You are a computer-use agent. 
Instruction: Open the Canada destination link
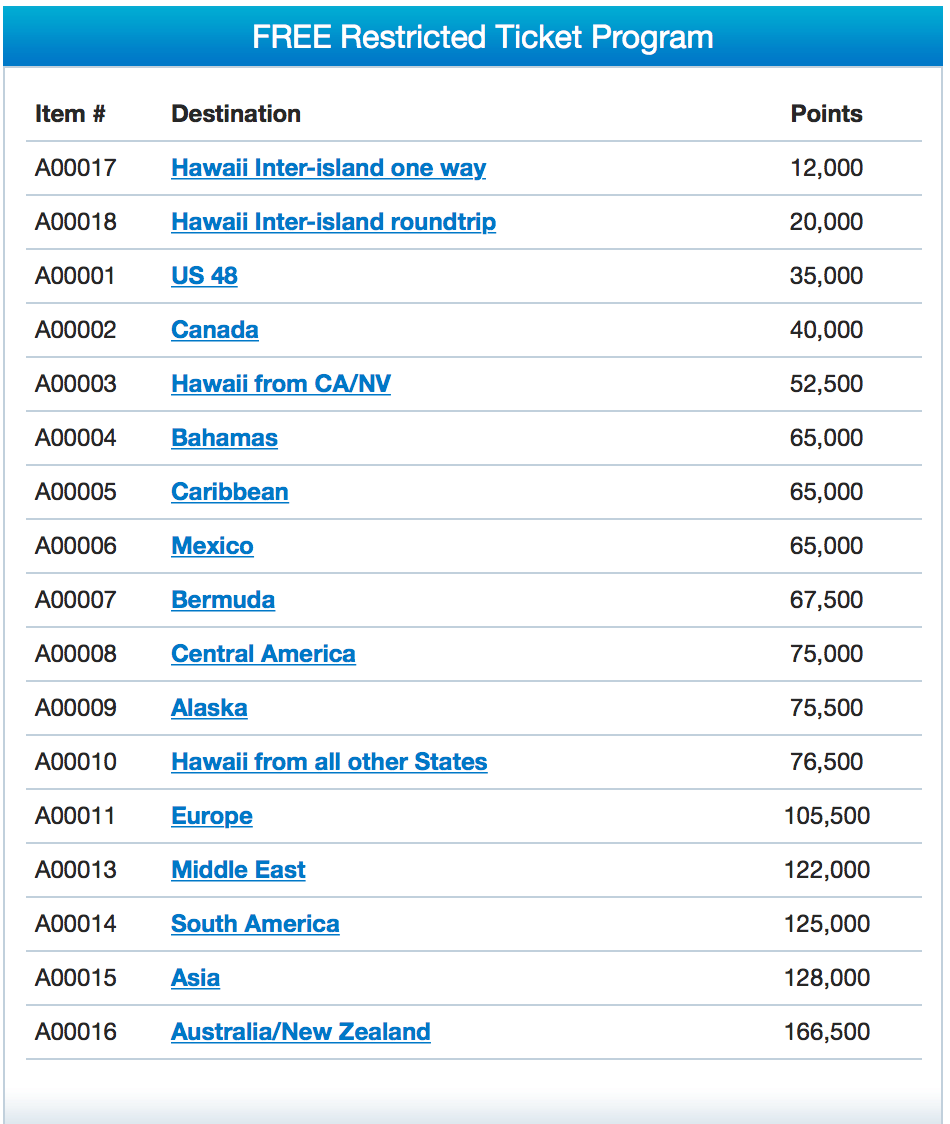215,330
